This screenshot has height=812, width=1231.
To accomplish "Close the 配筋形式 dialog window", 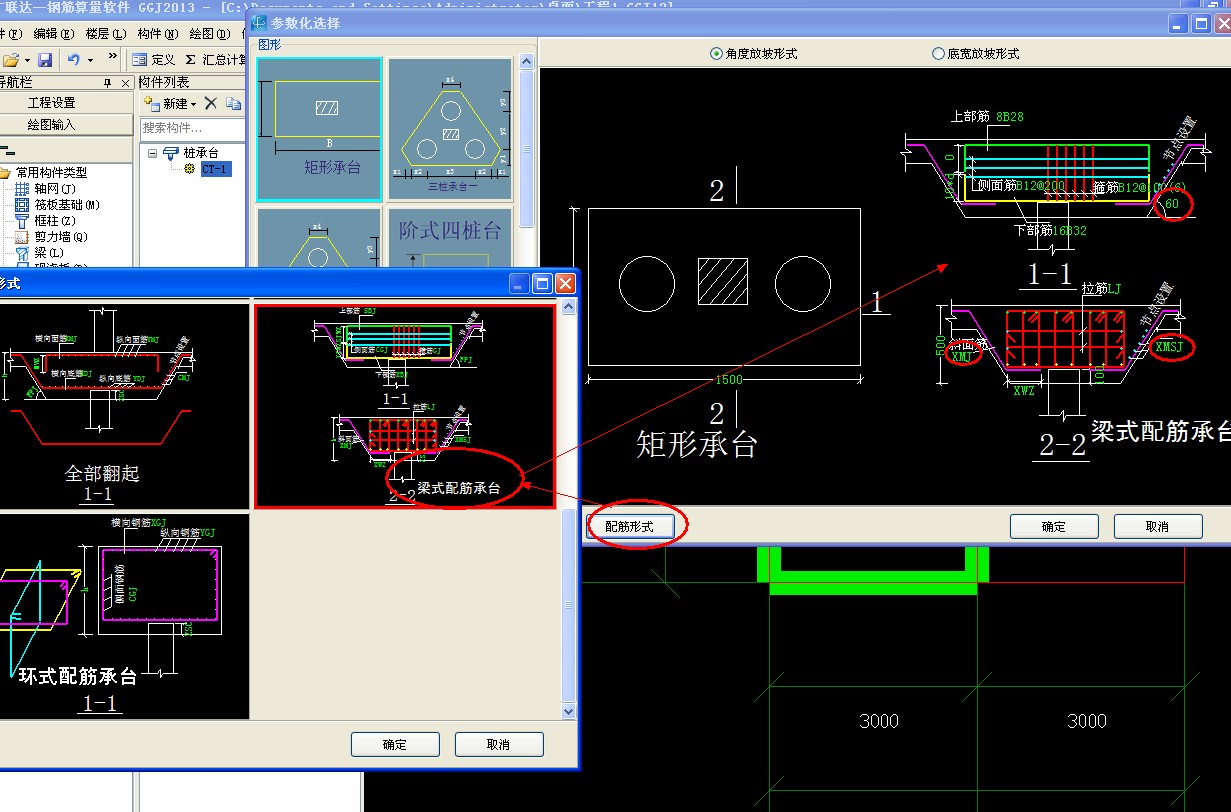I will (x=565, y=284).
